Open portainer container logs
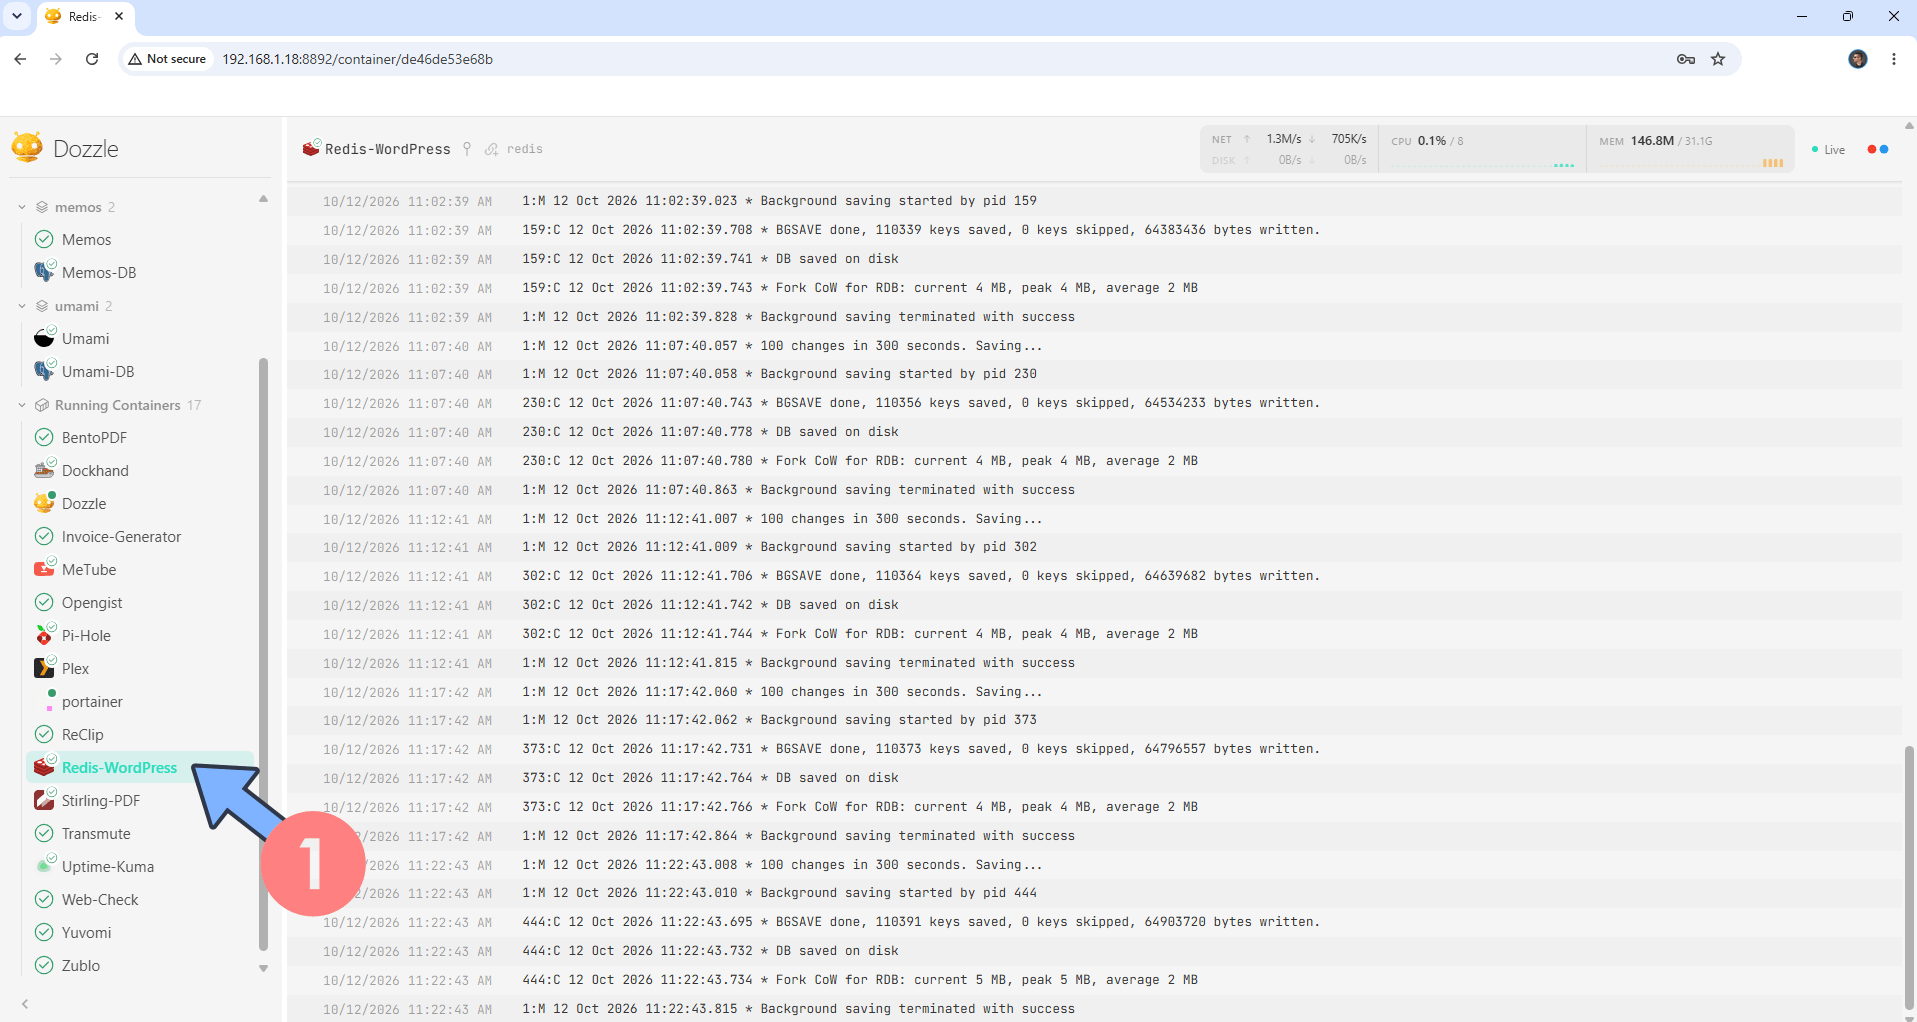This screenshot has height=1022, width=1917. 92,702
